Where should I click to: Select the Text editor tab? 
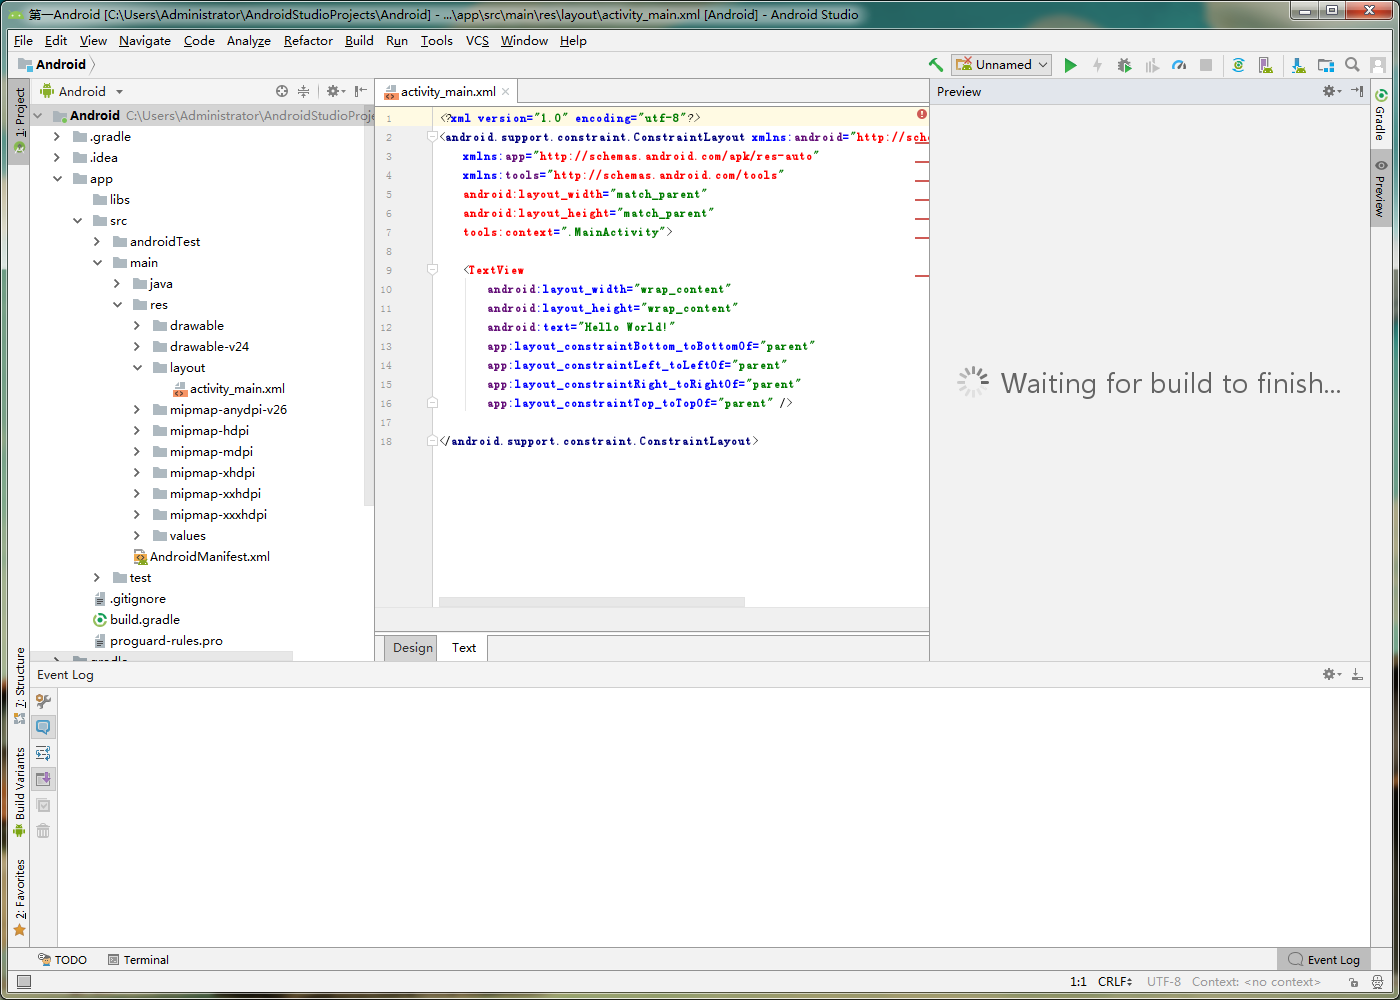(464, 648)
